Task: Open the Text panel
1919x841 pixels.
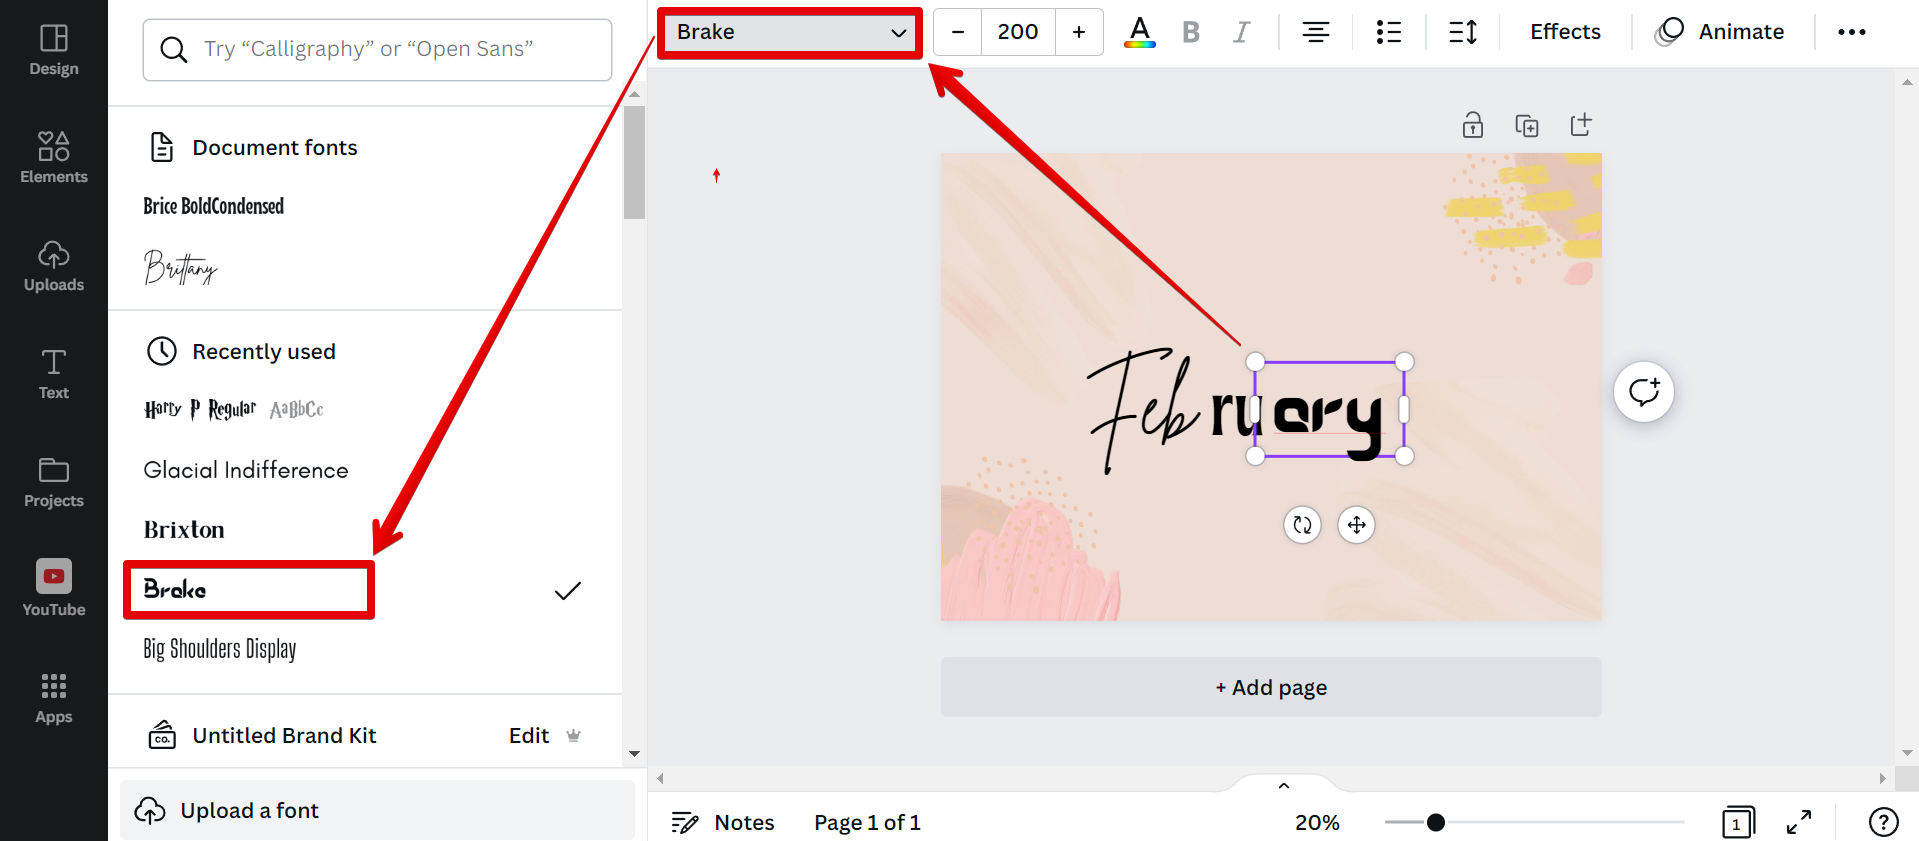Action: click(x=54, y=374)
